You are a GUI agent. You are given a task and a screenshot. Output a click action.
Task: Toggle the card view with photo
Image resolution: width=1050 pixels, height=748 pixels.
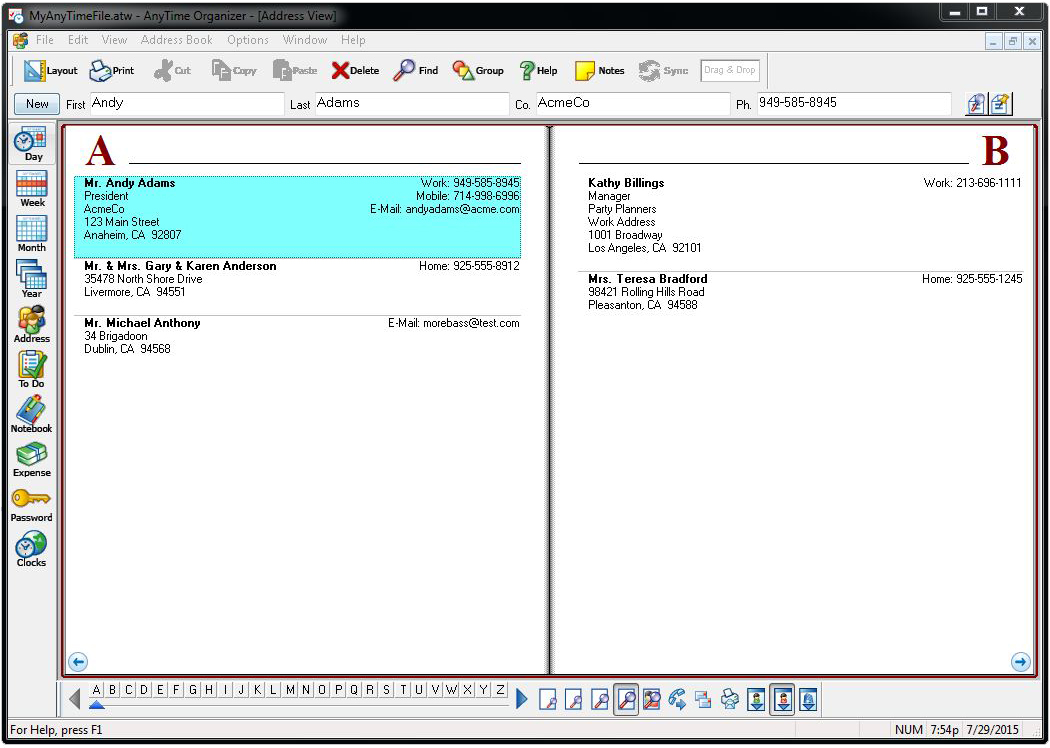coord(651,699)
